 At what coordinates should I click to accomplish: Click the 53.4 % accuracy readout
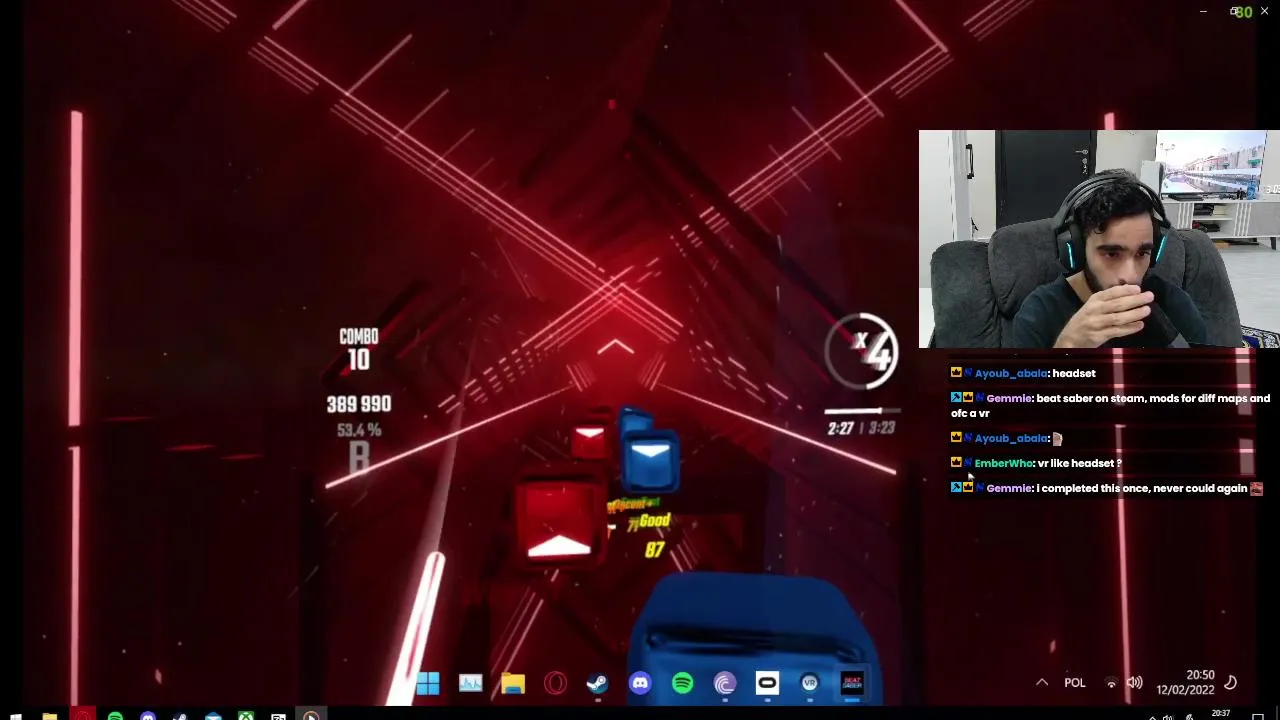tap(359, 430)
